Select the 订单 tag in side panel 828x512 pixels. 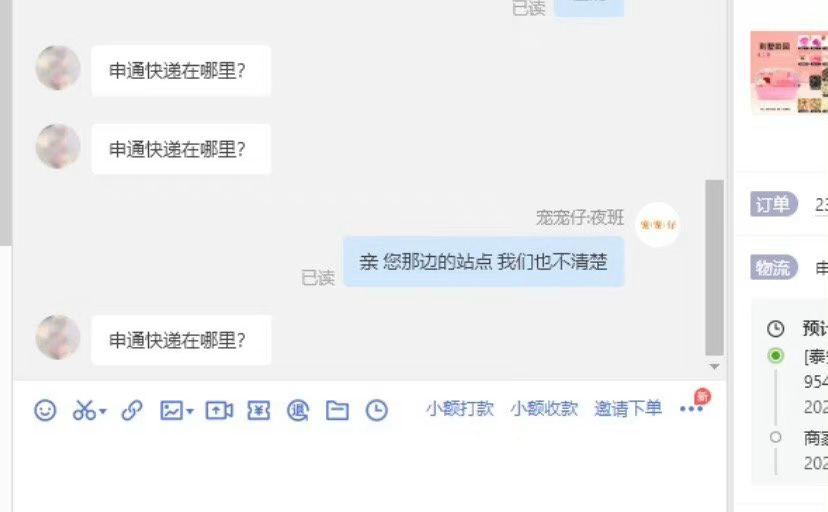pos(774,204)
